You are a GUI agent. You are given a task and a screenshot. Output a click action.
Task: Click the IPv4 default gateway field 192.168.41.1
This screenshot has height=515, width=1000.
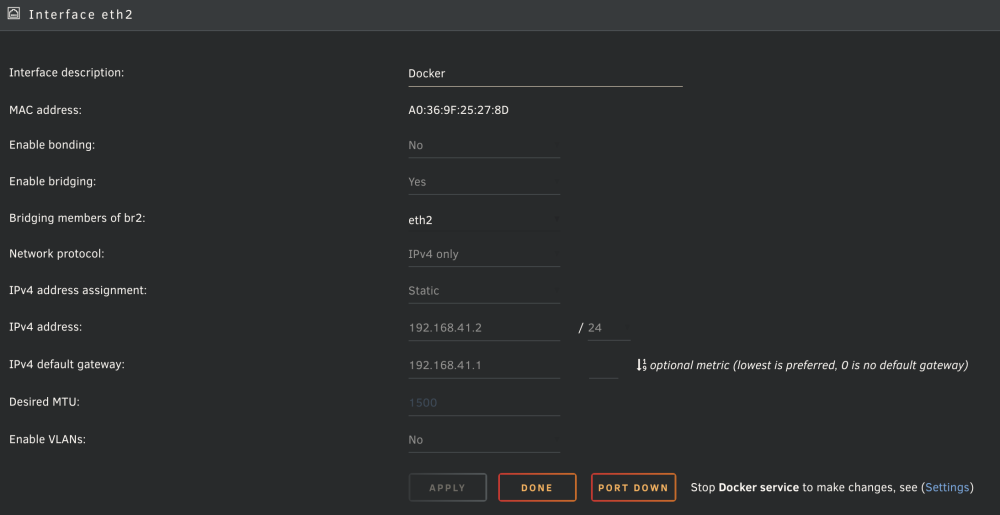coord(484,365)
